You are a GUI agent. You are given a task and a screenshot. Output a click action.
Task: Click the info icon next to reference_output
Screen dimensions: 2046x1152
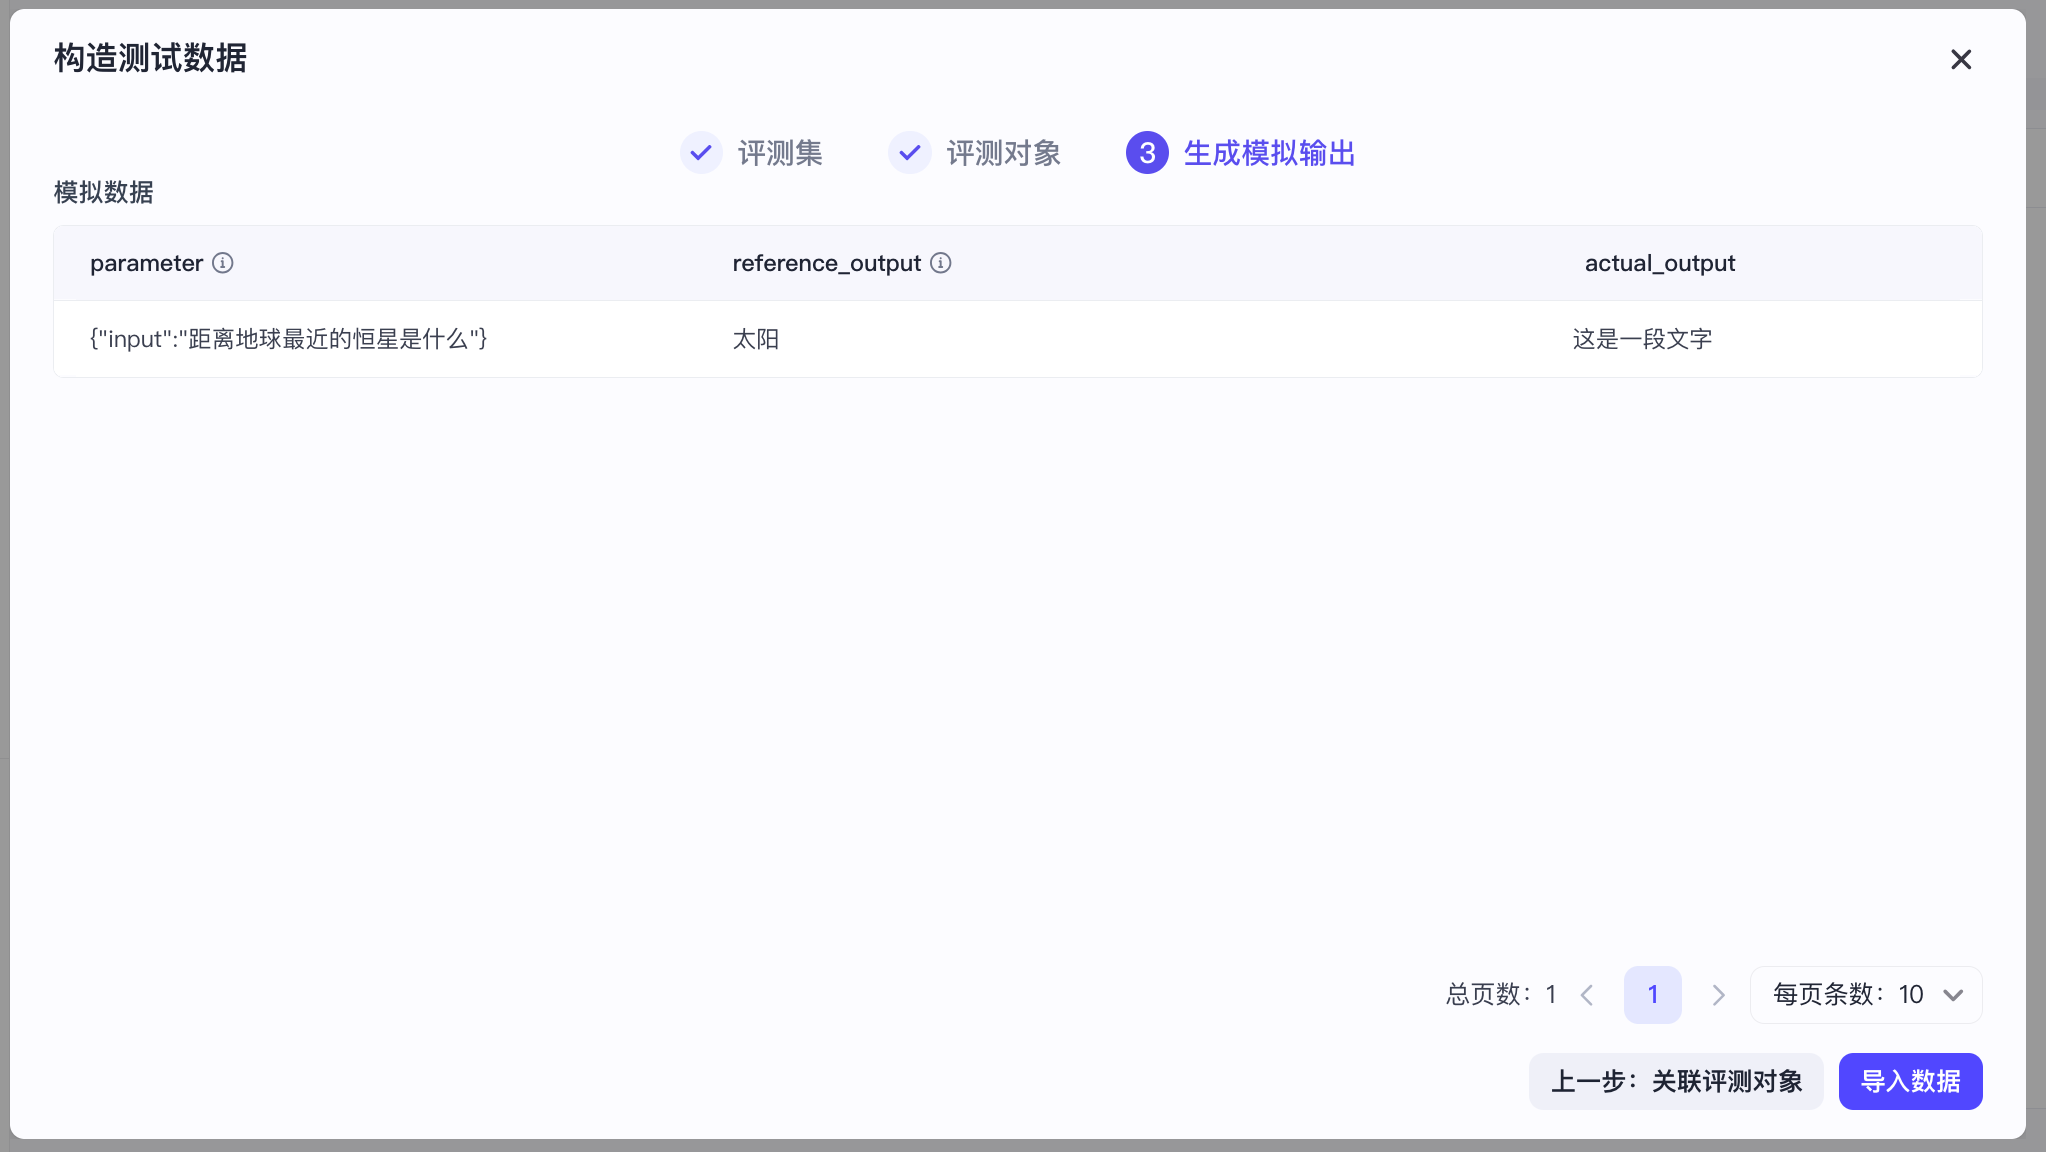point(941,263)
